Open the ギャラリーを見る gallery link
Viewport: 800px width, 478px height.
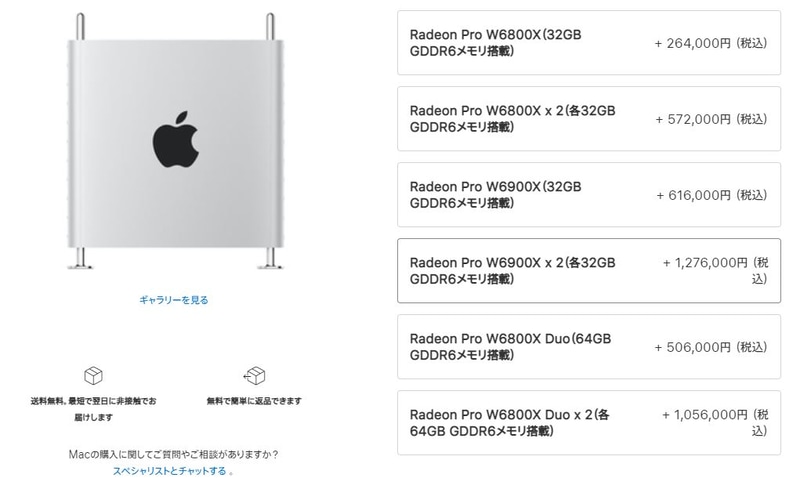[174, 300]
